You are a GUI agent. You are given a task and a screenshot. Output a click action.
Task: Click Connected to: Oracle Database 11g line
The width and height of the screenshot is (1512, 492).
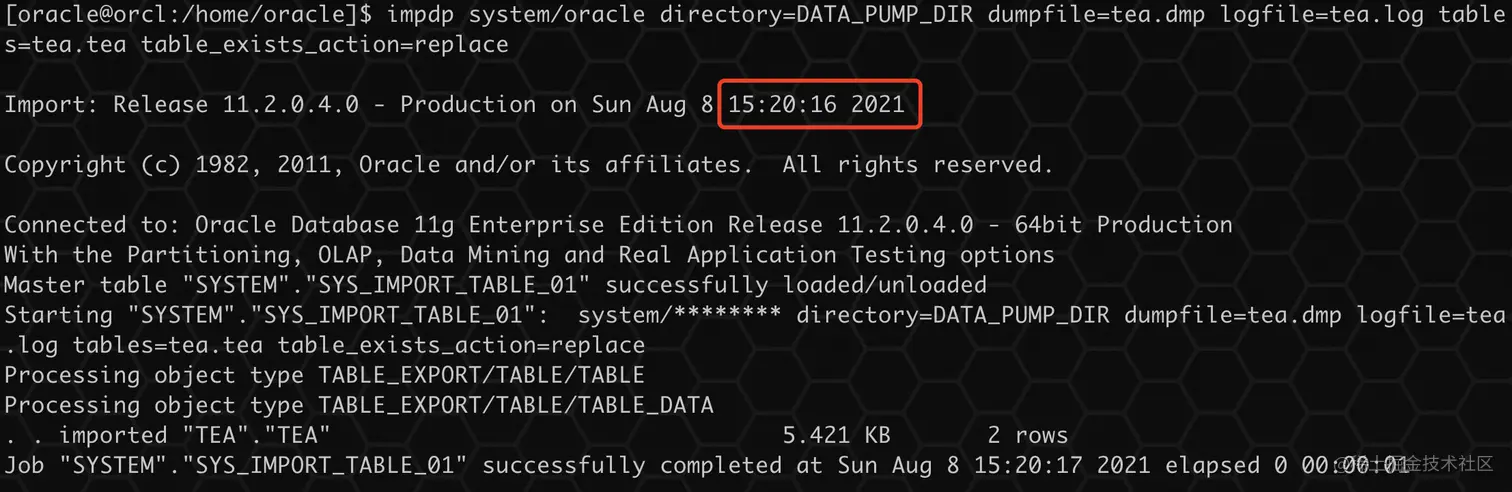coord(618,225)
